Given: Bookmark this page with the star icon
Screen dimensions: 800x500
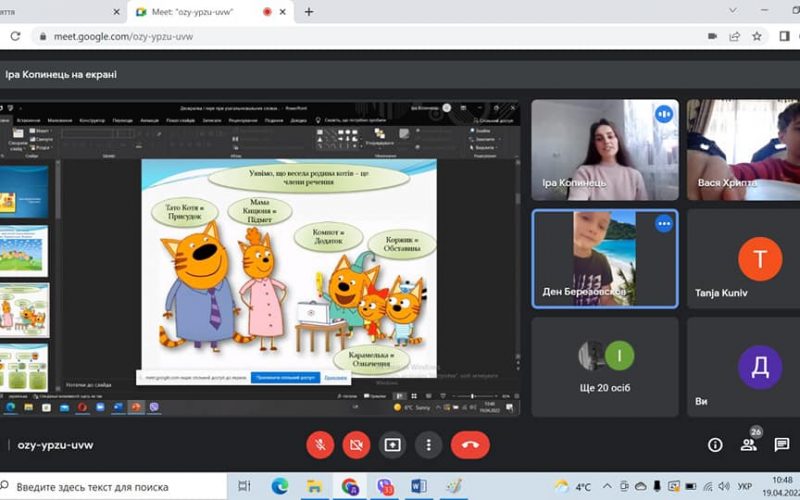Looking at the screenshot, I should [757, 36].
